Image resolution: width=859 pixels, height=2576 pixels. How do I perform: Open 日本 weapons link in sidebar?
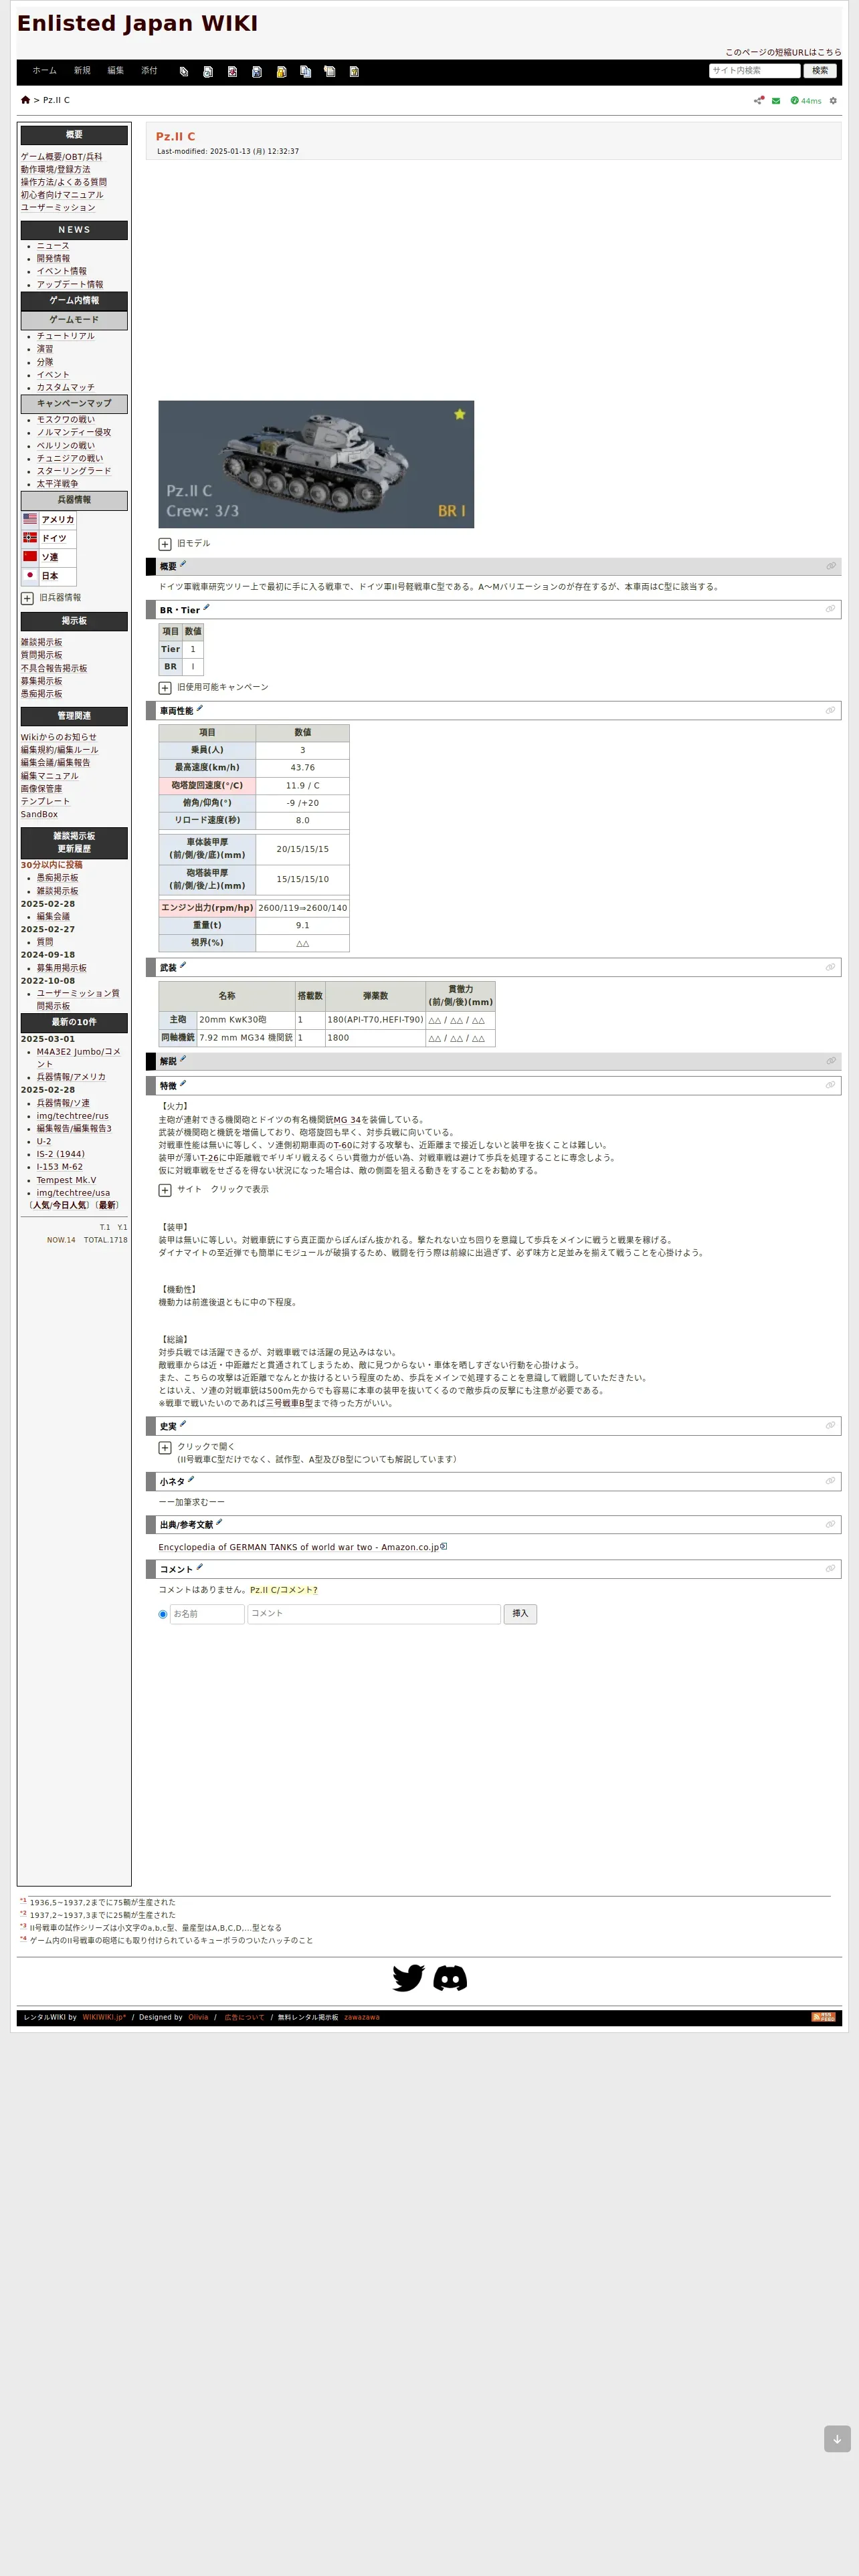pyautogui.click(x=50, y=576)
